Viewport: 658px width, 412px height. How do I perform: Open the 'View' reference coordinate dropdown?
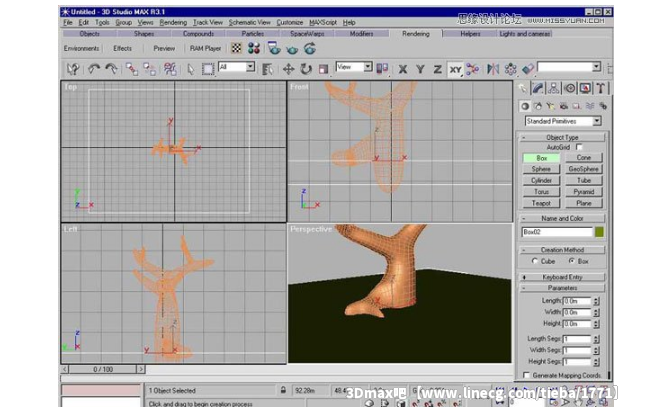(x=368, y=67)
